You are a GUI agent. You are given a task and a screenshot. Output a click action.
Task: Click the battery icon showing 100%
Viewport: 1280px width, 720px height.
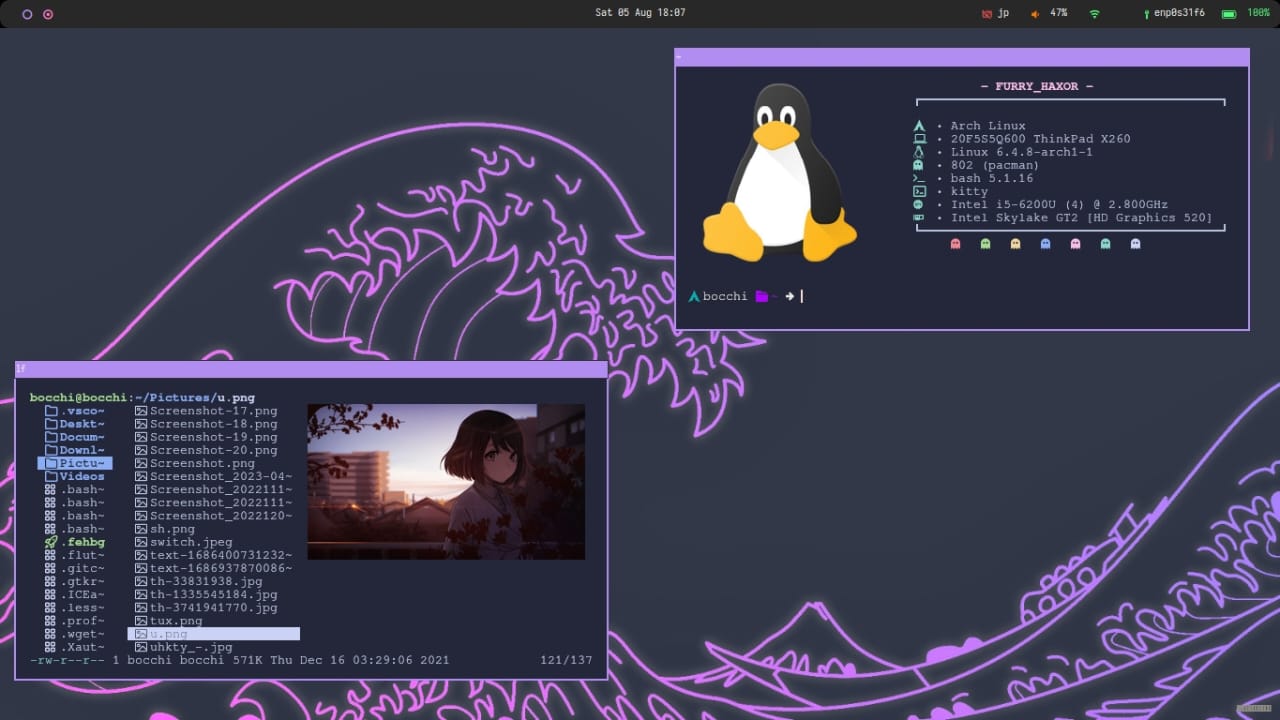[1227, 13]
